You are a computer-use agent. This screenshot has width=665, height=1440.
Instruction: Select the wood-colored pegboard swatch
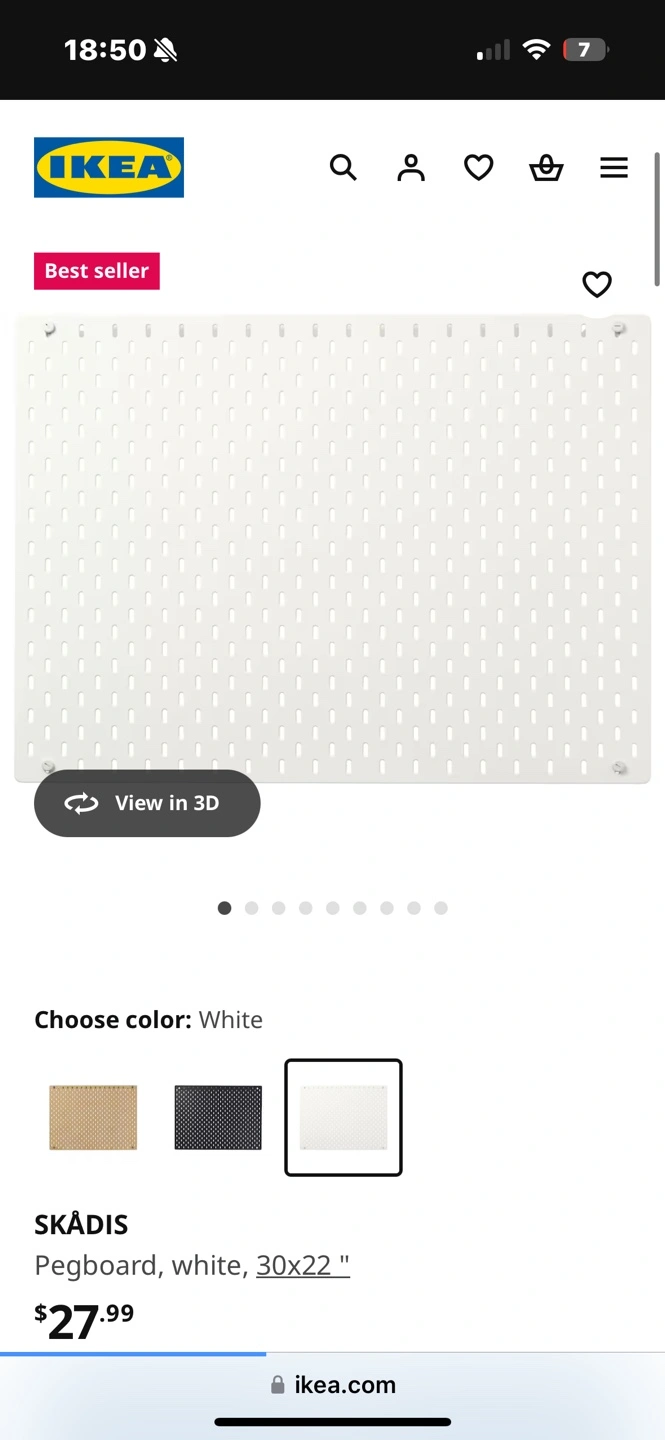coord(93,1117)
